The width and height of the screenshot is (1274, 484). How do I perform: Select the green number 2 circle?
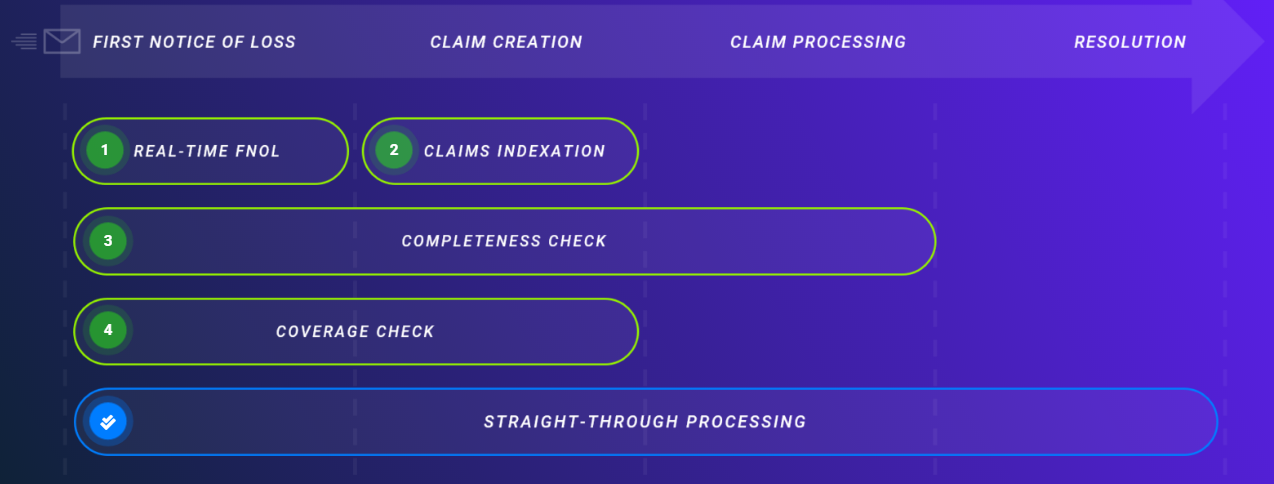pyautogui.click(x=394, y=151)
